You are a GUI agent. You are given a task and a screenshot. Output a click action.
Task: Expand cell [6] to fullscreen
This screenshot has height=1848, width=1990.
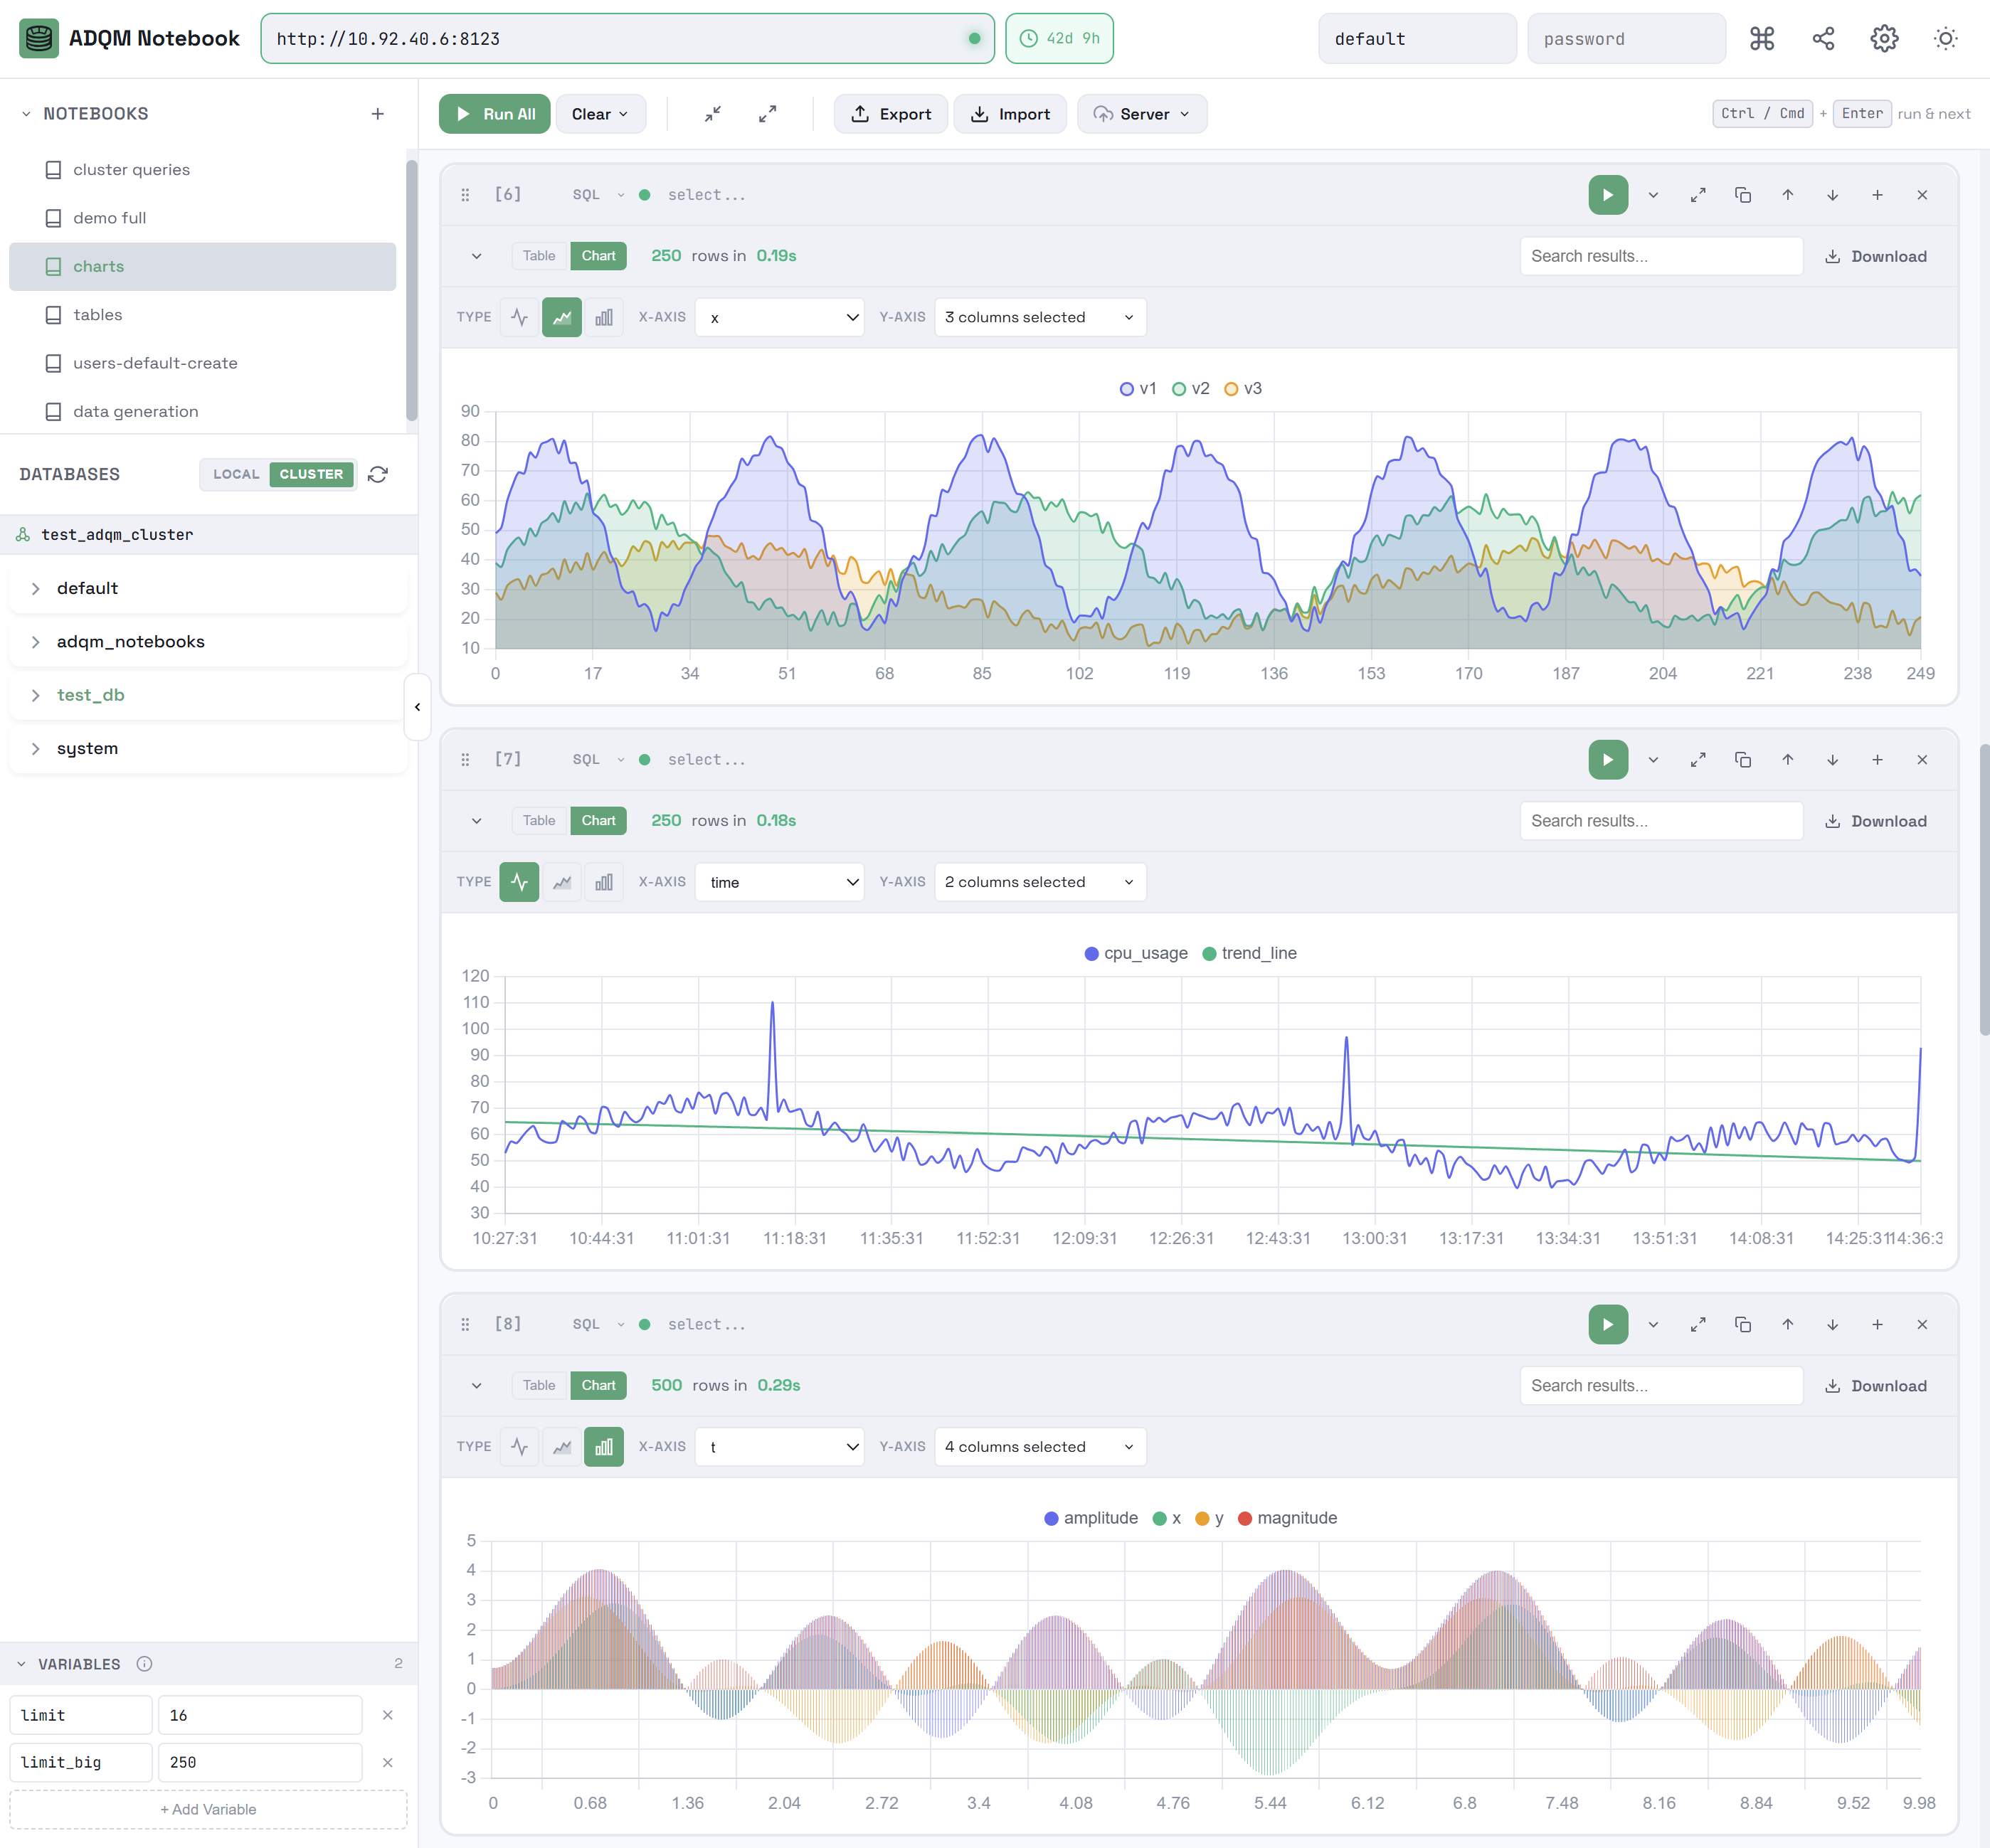1697,194
